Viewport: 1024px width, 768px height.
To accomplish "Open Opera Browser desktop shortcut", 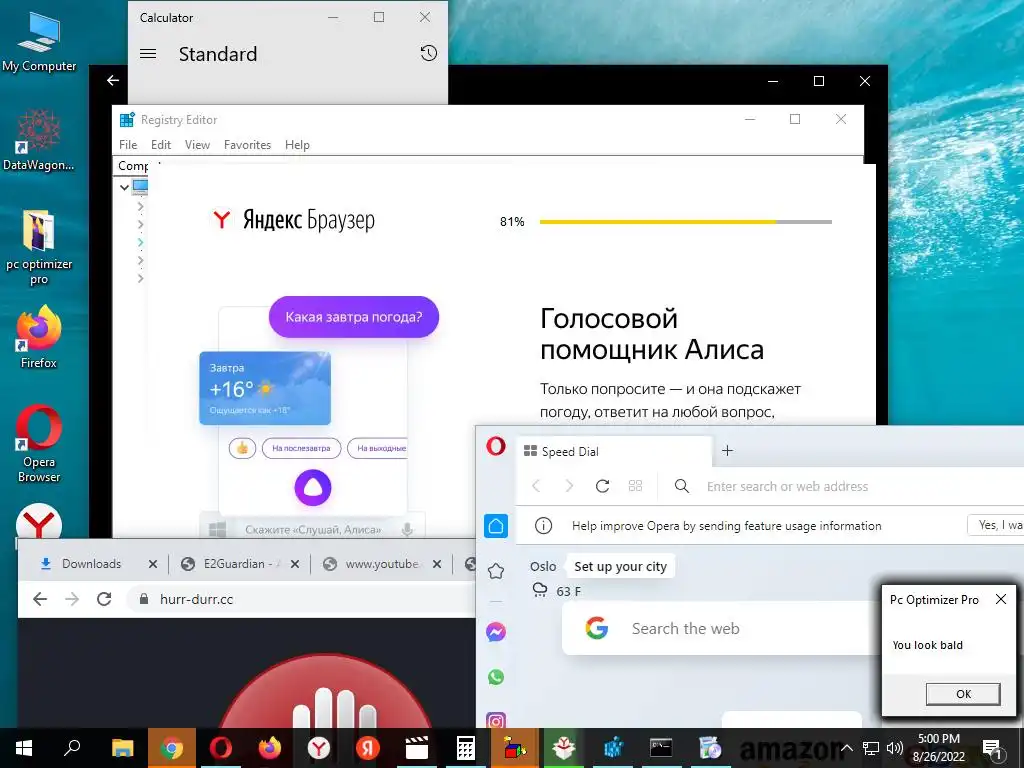I will [39, 443].
